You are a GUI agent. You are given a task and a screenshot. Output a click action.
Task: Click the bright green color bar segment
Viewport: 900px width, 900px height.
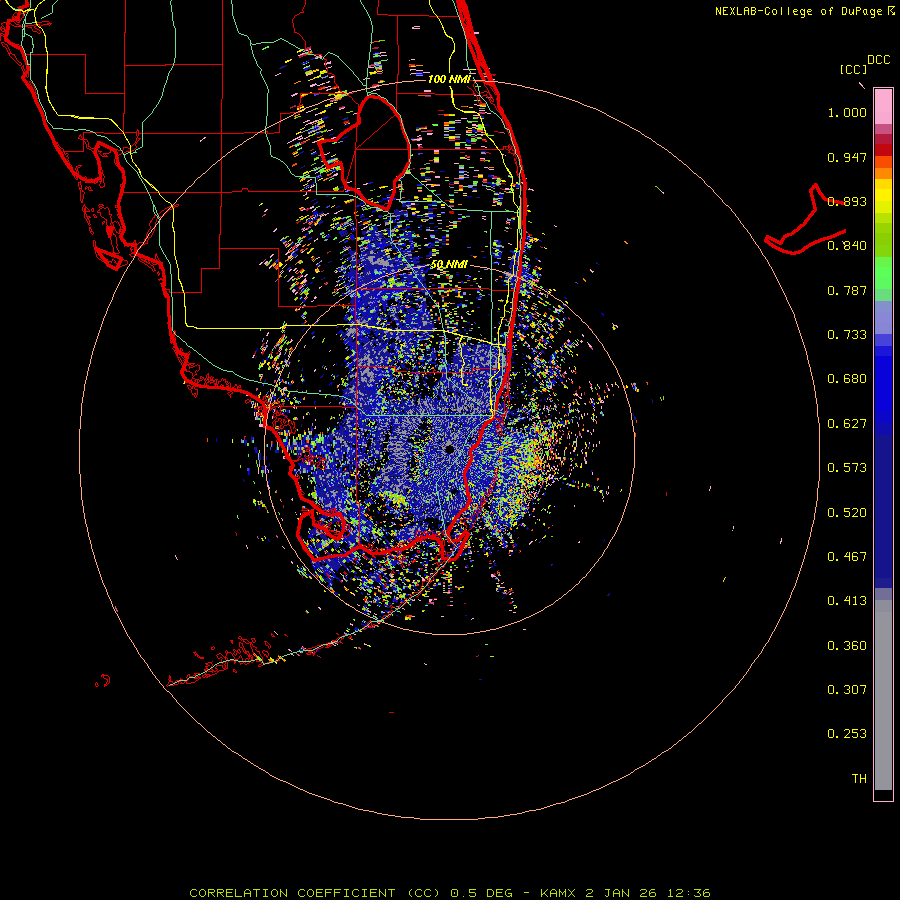pyautogui.click(x=883, y=273)
